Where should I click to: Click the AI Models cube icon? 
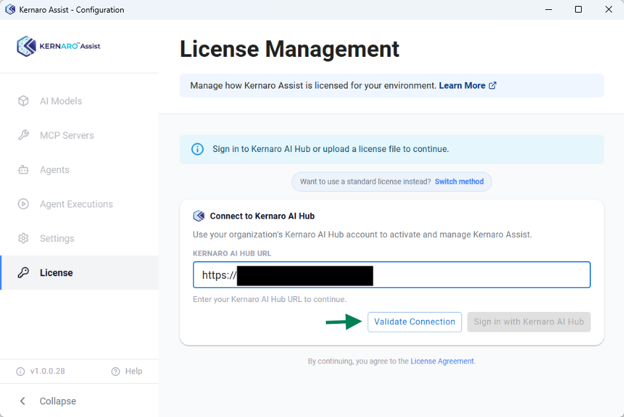tap(23, 101)
